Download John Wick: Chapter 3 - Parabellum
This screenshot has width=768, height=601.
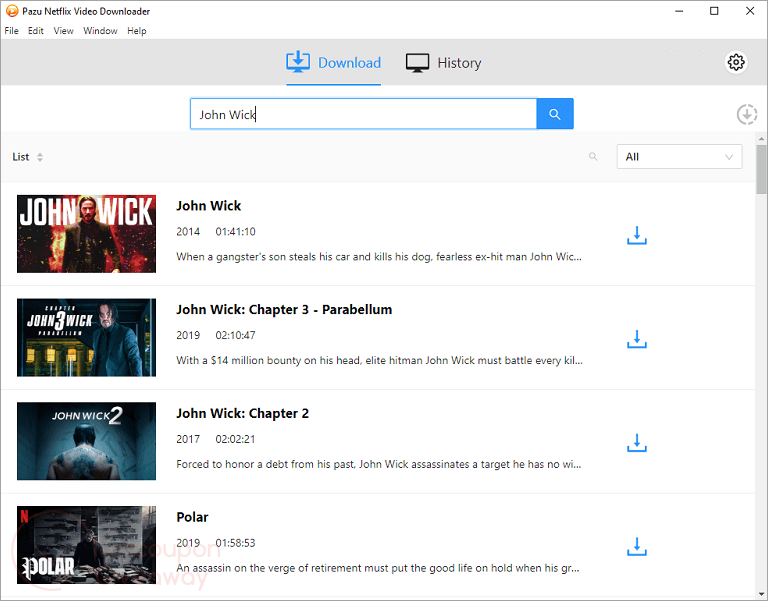637,339
